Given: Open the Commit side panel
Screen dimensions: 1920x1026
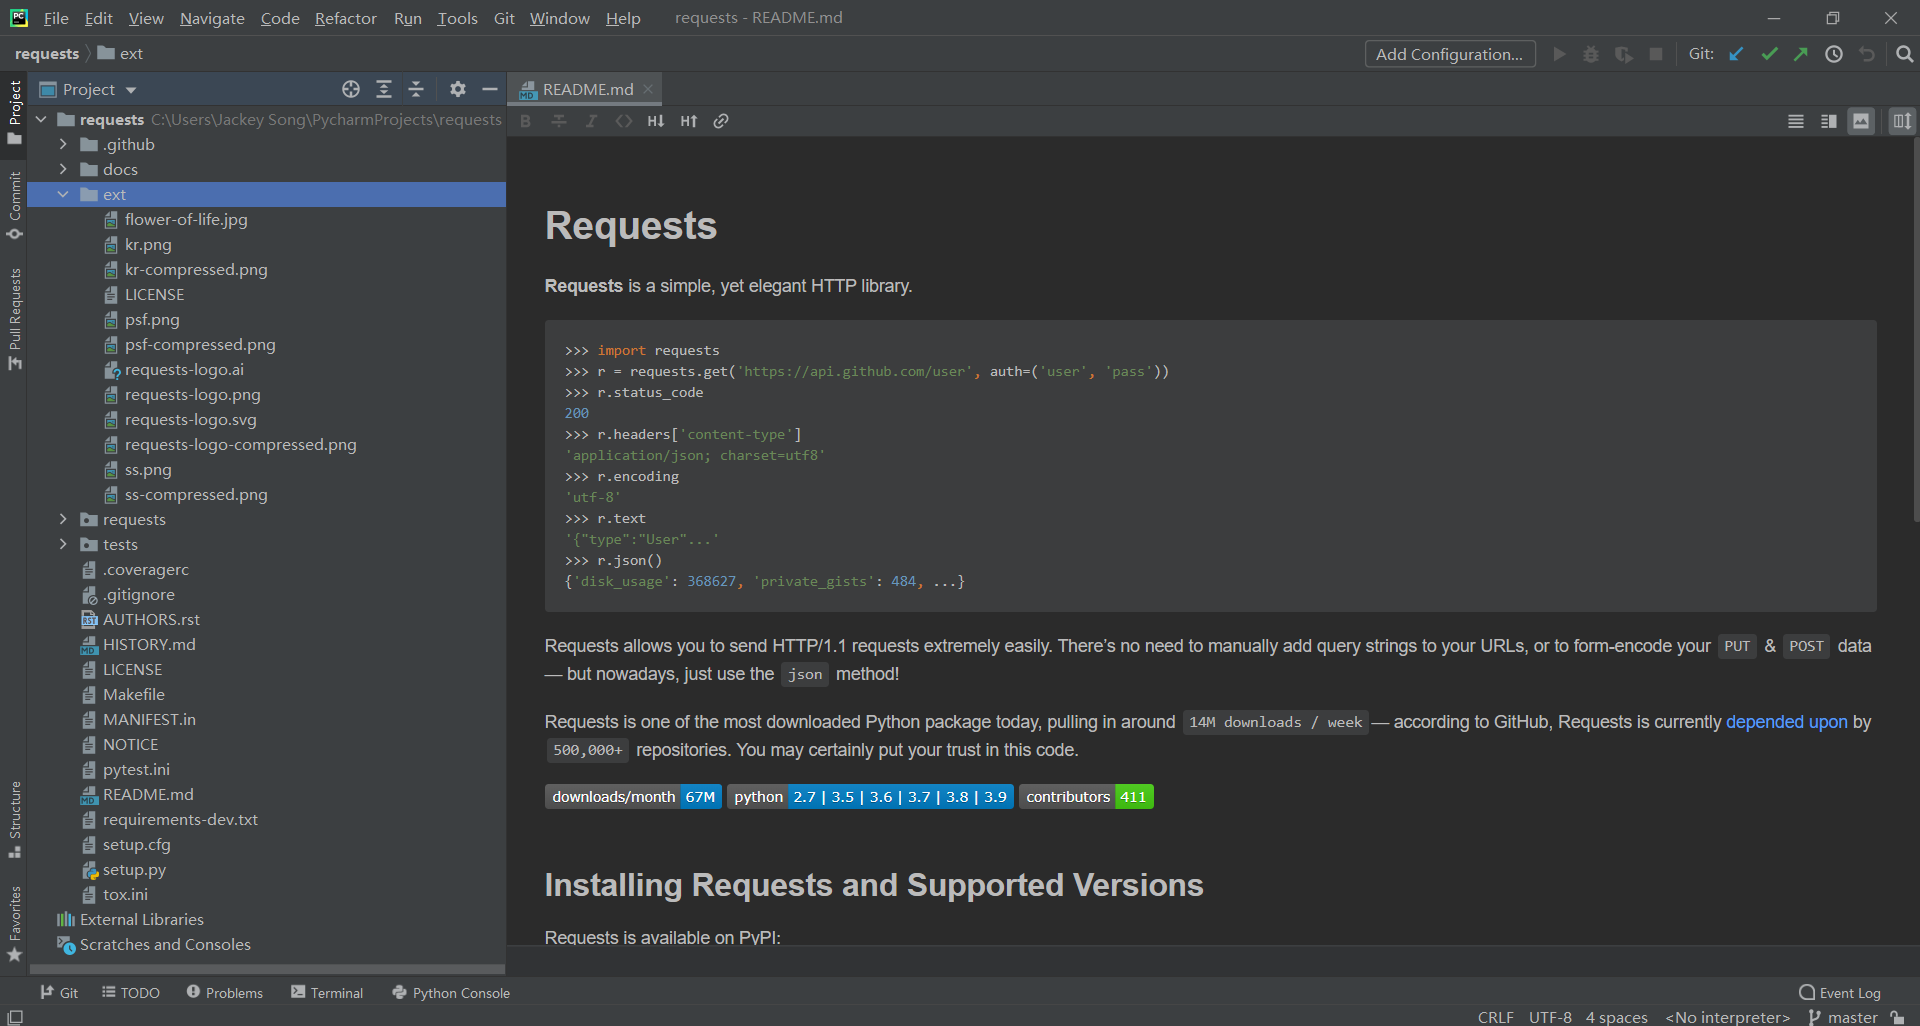Looking at the screenshot, I should [x=14, y=205].
